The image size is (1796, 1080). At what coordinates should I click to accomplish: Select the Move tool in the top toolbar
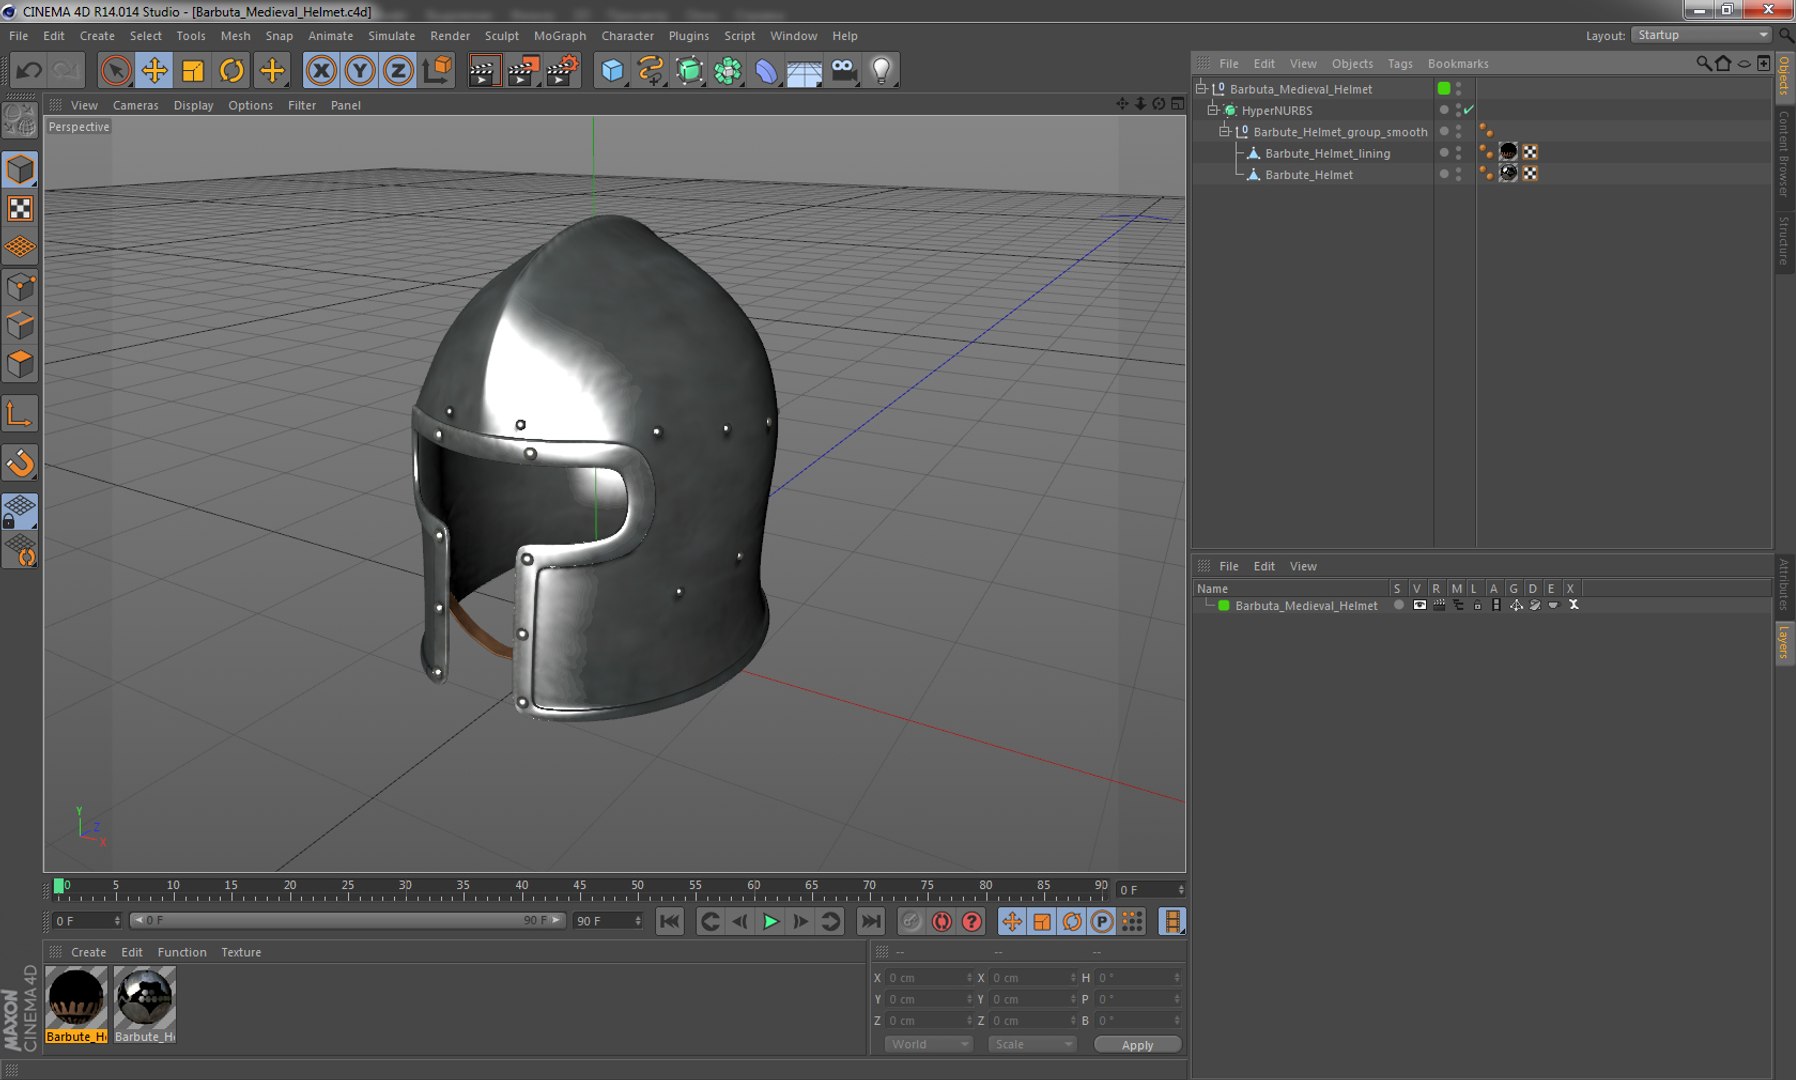point(154,70)
